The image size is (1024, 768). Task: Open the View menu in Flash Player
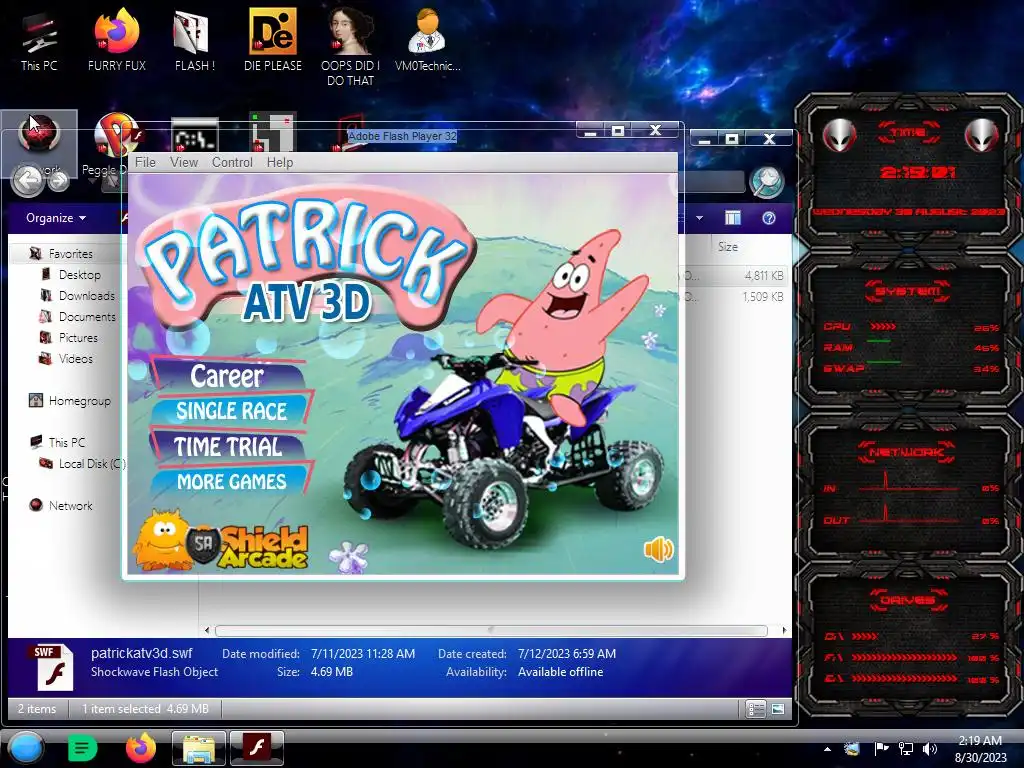point(184,162)
